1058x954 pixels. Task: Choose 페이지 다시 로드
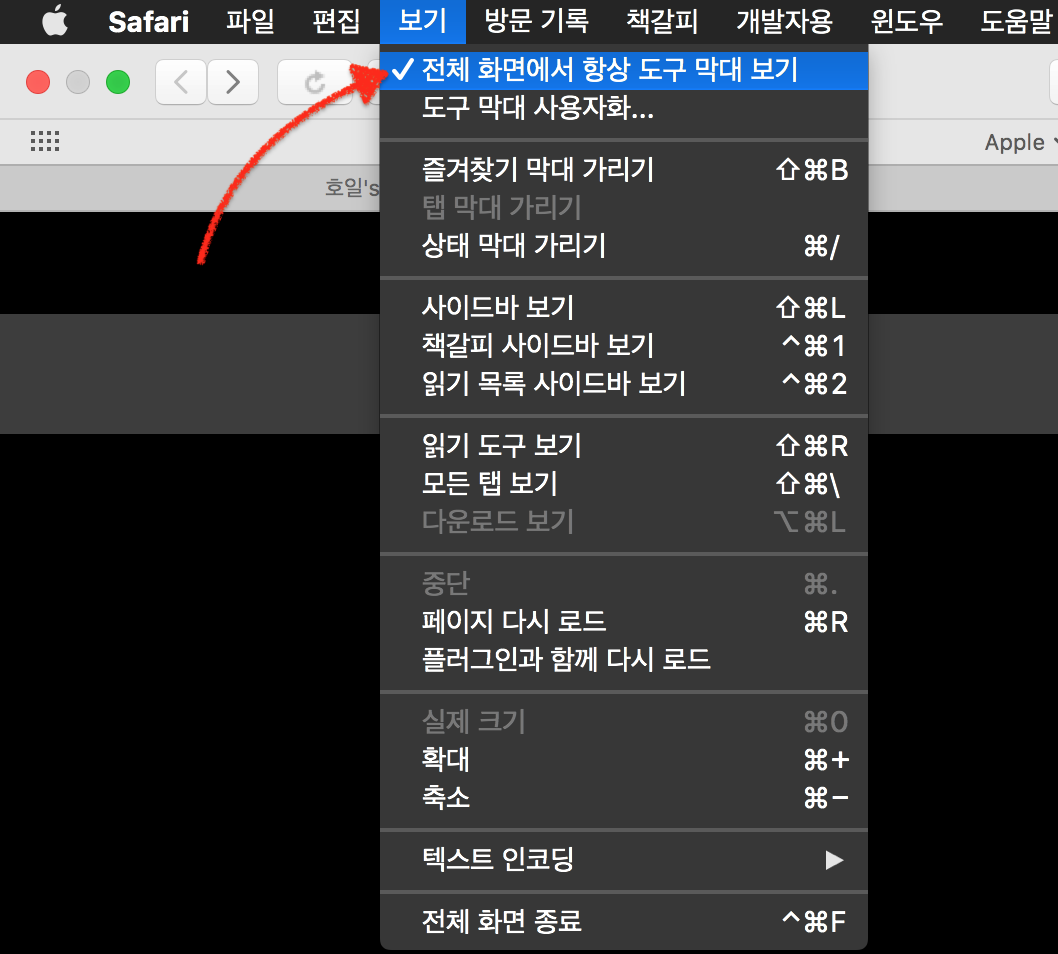[x=624, y=621]
